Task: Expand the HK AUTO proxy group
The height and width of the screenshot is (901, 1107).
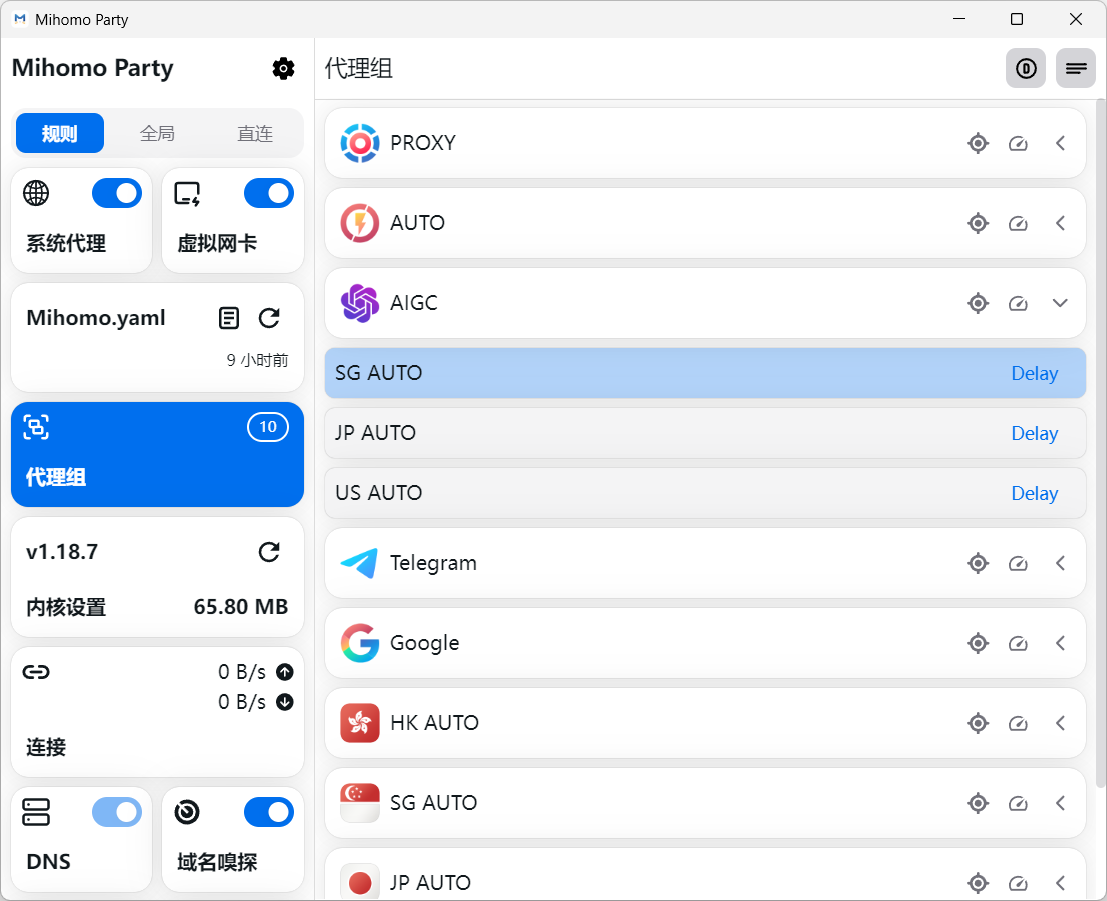Action: (1061, 723)
